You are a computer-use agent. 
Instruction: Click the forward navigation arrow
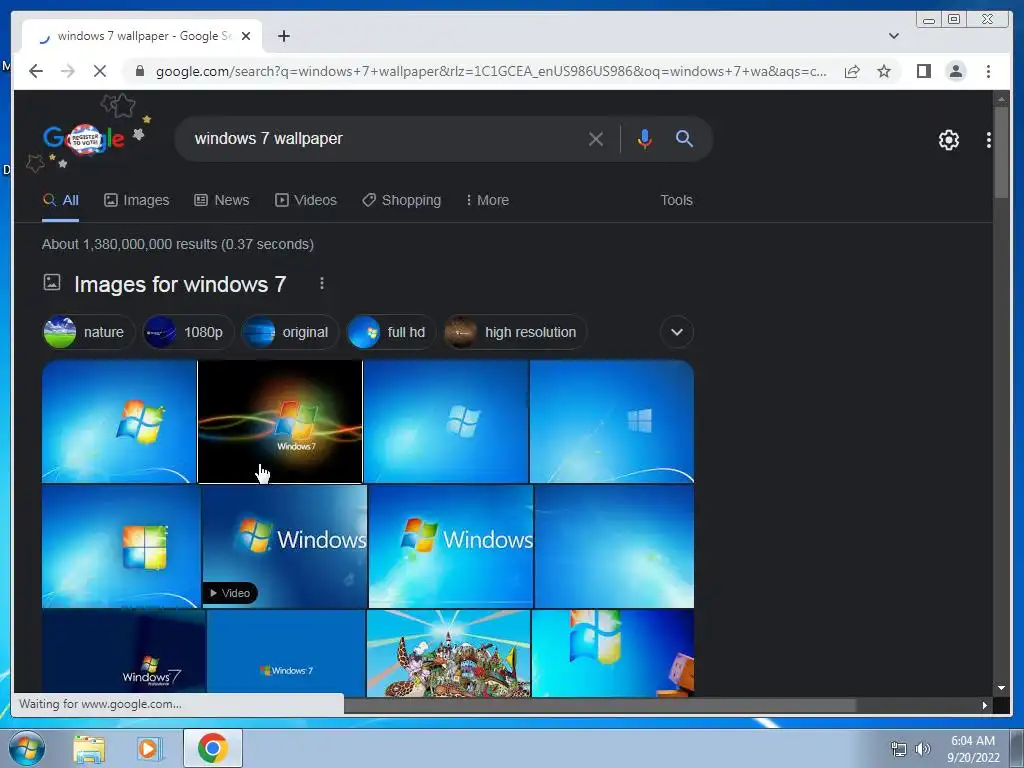(68, 71)
